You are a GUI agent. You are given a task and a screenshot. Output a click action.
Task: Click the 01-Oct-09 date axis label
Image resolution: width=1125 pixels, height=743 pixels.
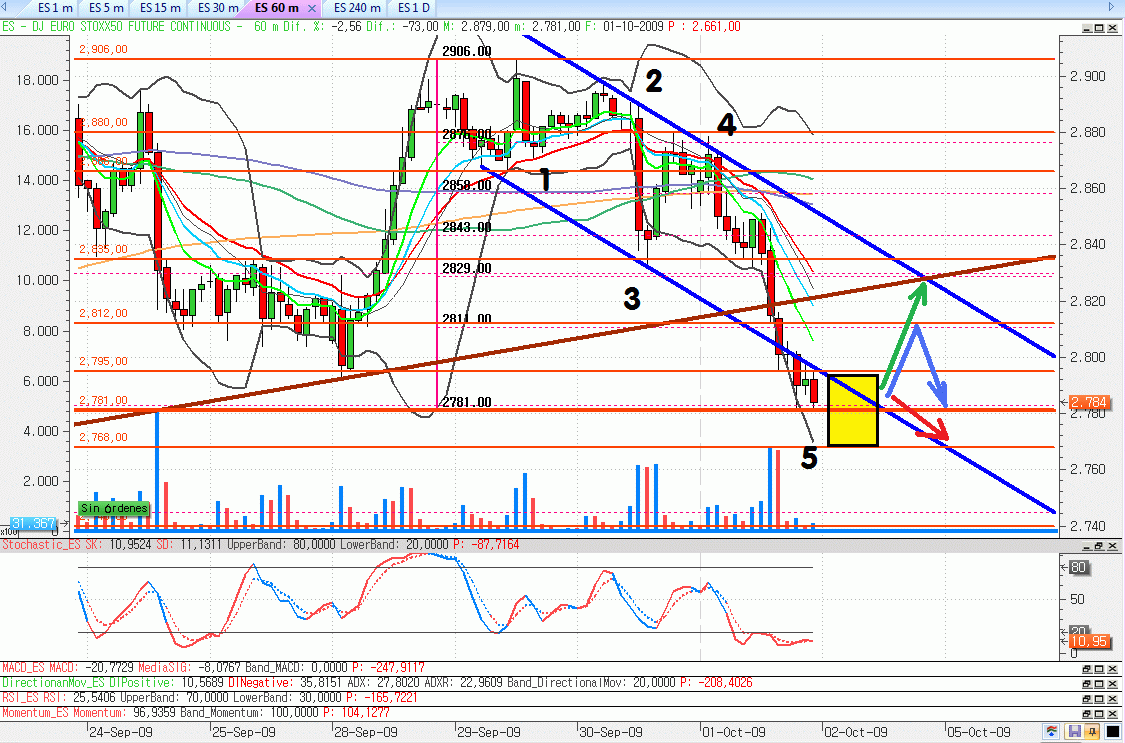coord(735,732)
